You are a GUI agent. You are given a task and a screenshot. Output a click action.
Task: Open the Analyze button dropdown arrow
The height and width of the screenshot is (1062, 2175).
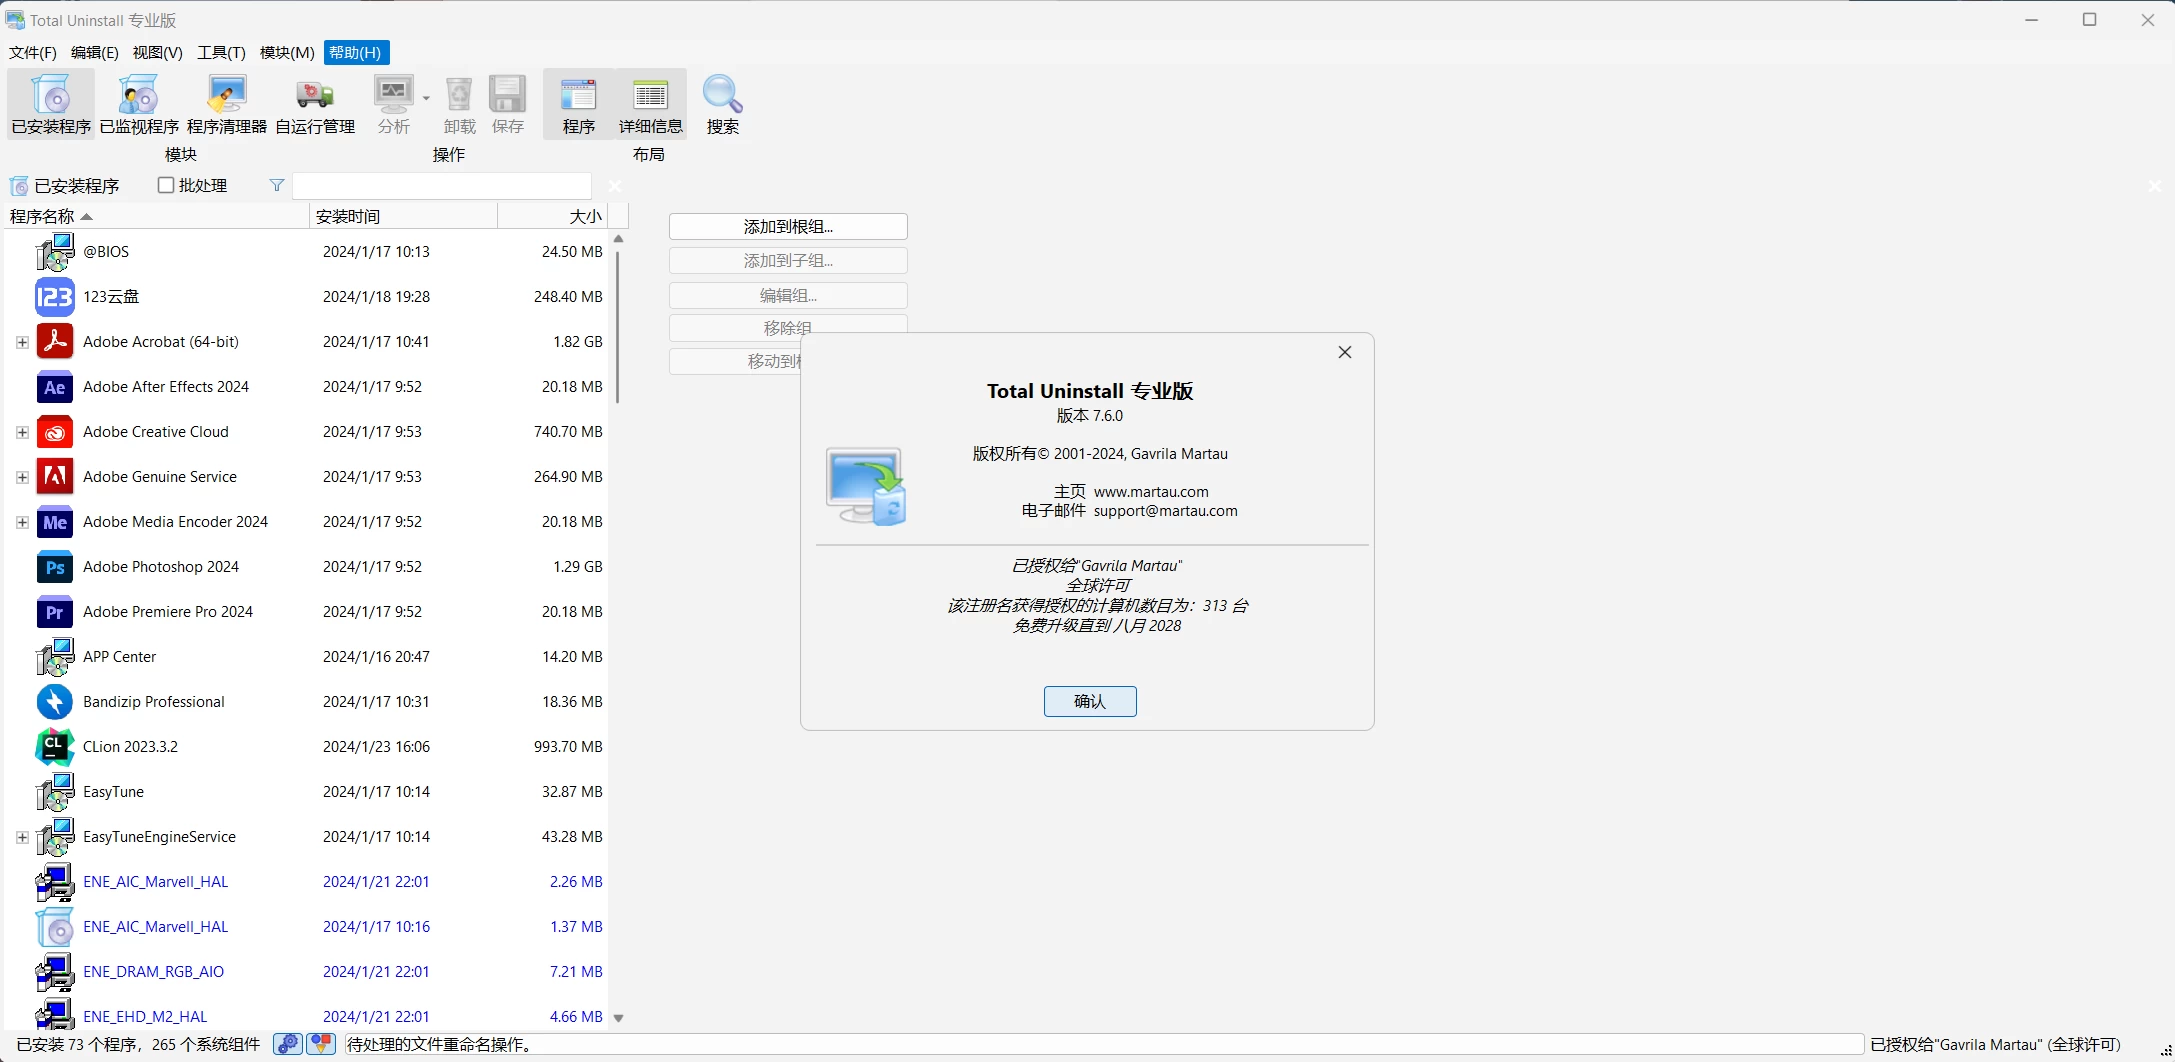pos(426,98)
